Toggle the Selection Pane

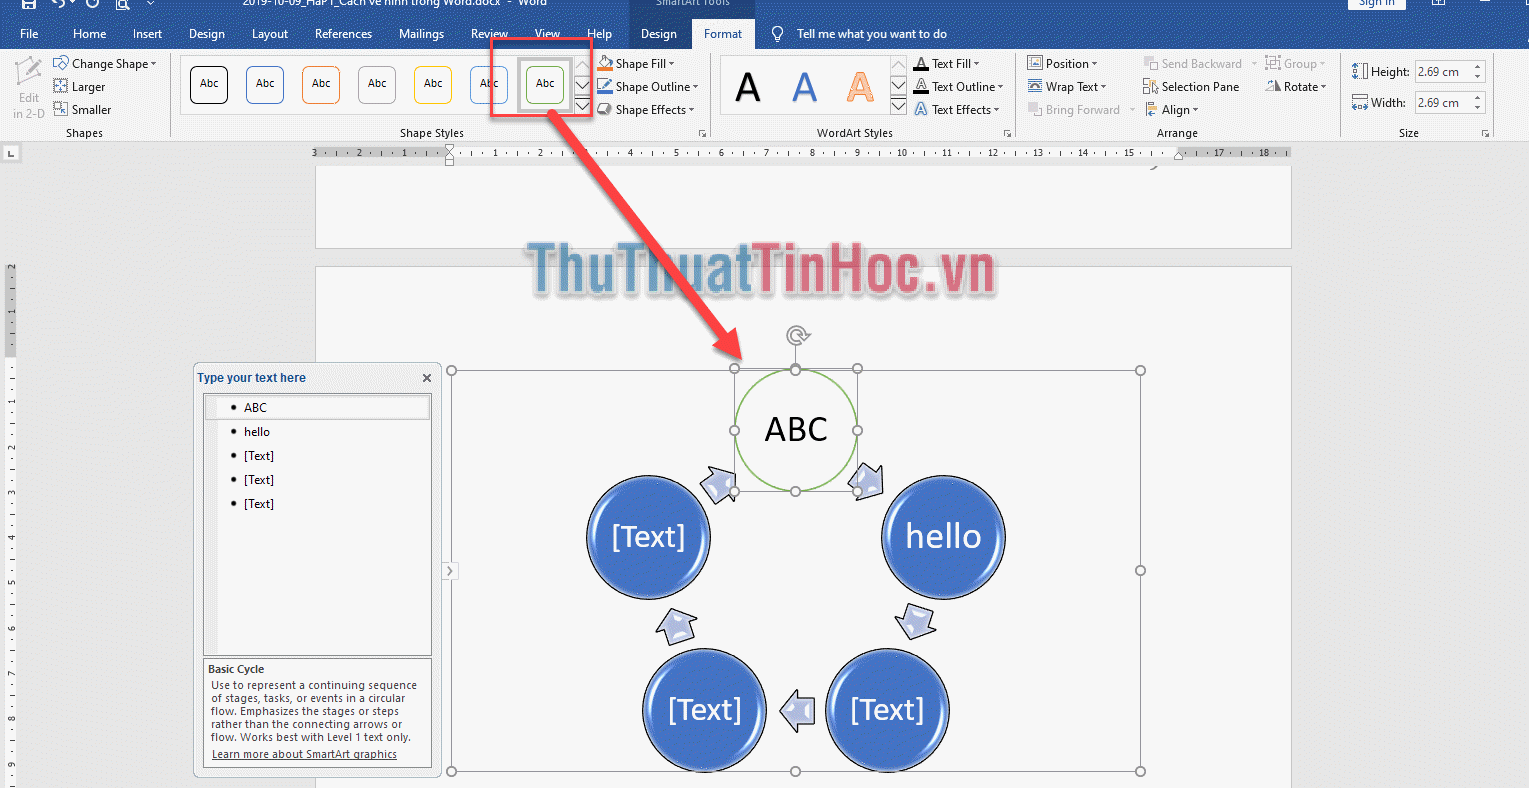point(1191,87)
